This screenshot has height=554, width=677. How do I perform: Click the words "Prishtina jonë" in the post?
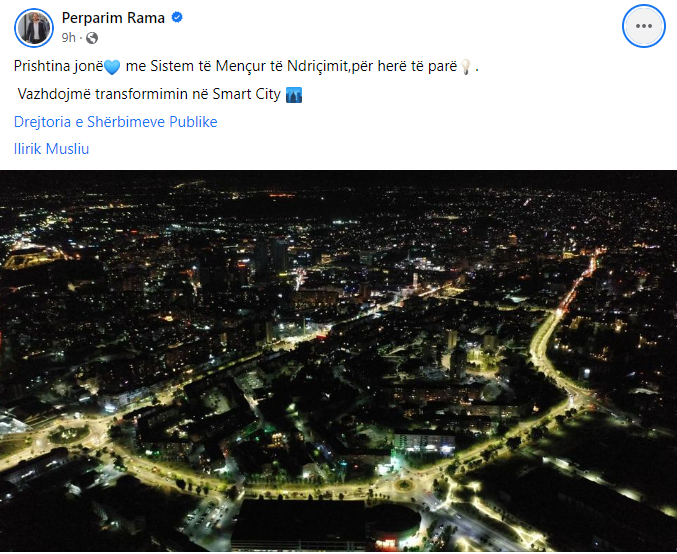click(x=59, y=66)
